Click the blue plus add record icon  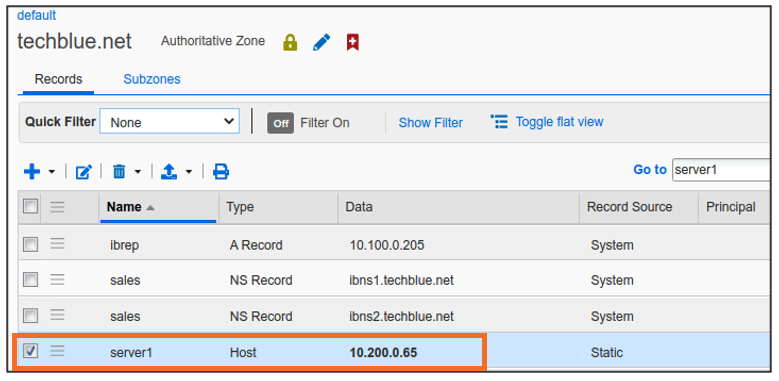32,172
